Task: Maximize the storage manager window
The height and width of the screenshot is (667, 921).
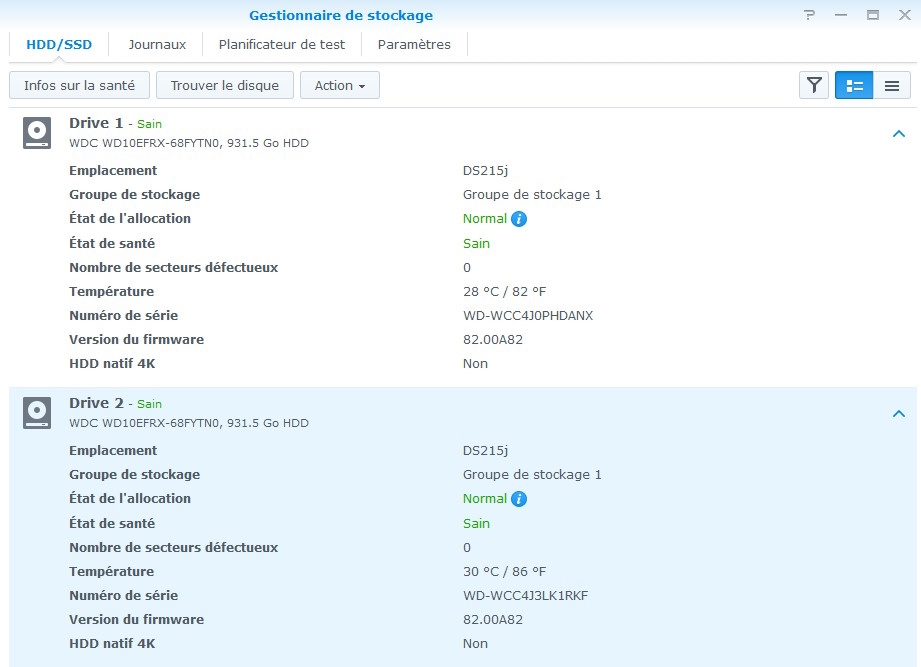Action: click(x=872, y=15)
